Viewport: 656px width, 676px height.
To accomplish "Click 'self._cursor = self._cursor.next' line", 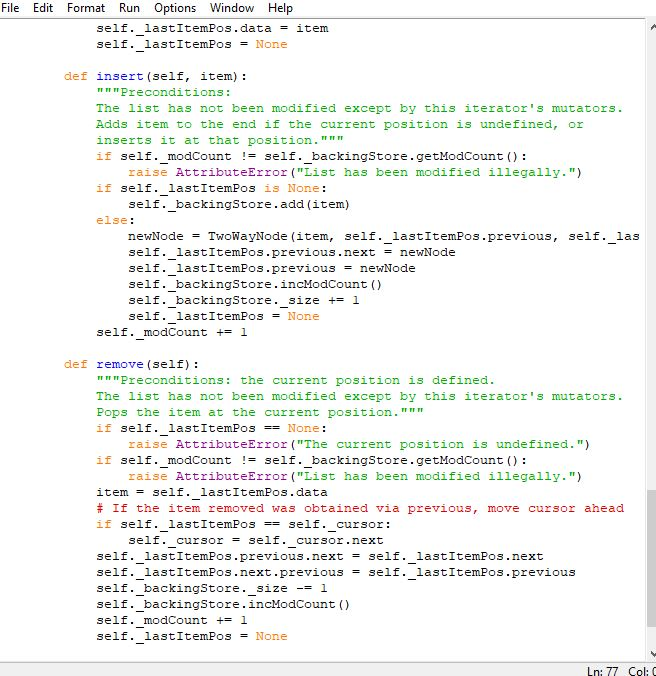I will tap(256, 540).
